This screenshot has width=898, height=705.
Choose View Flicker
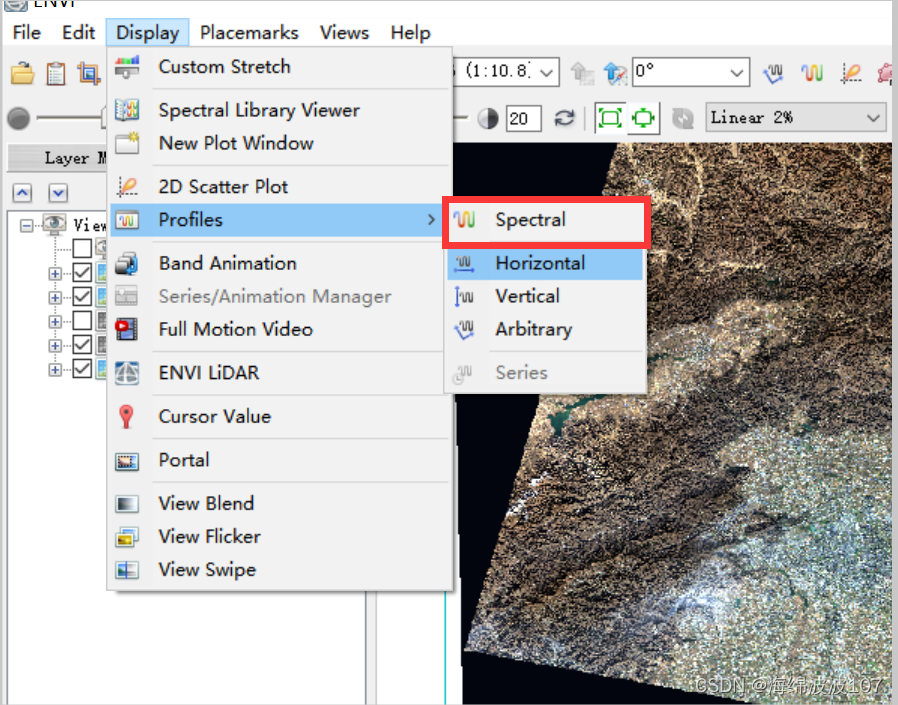point(279,537)
